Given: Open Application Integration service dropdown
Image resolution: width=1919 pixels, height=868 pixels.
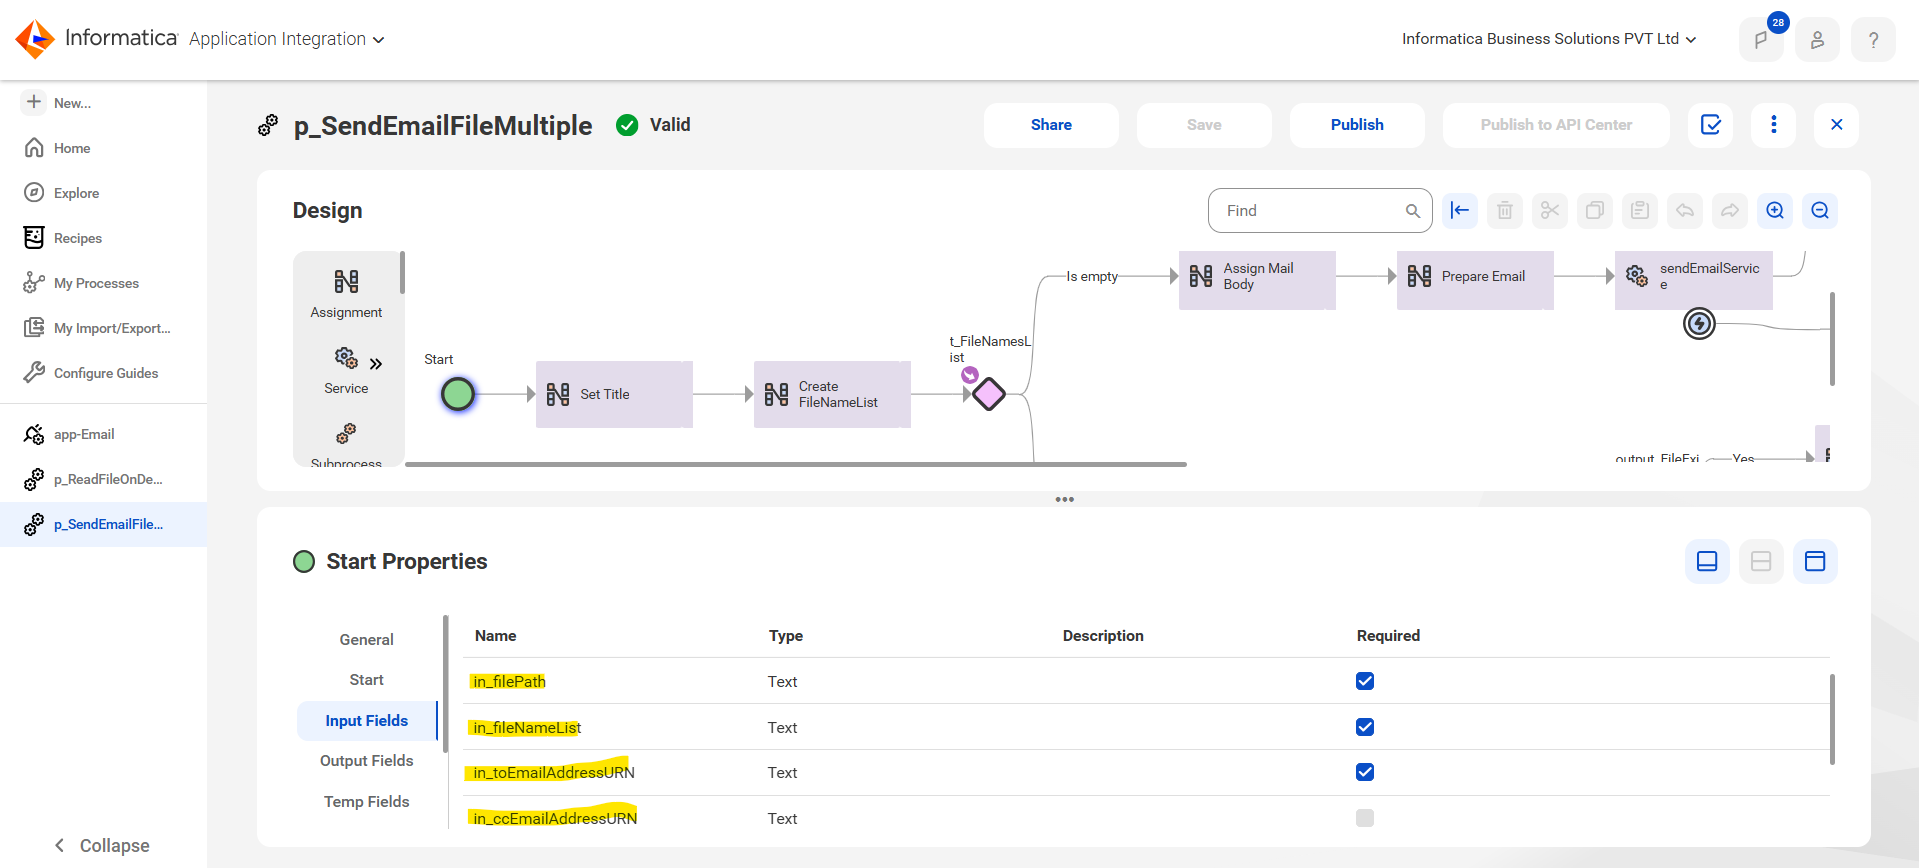Looking at the screenshot, I should 287,39.
